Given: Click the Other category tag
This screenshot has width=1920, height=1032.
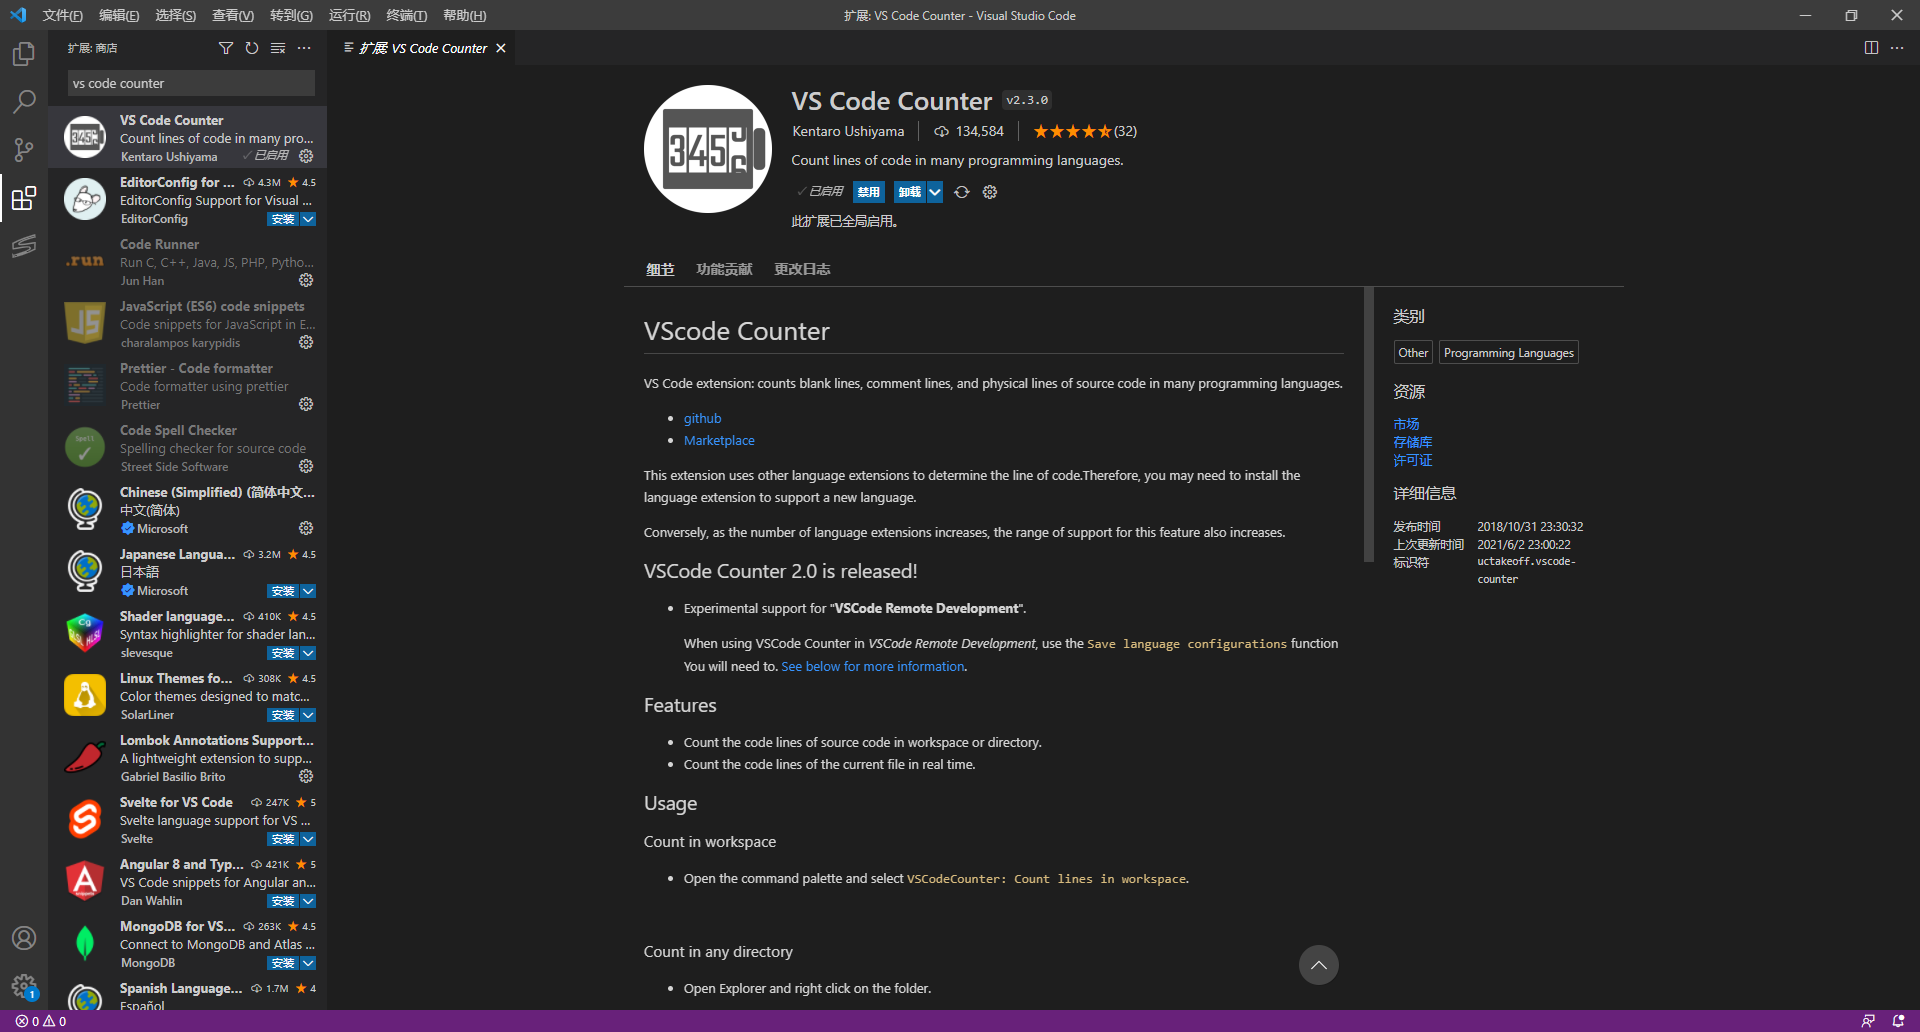Looking at the screenshot, I should pos(1413,353).
